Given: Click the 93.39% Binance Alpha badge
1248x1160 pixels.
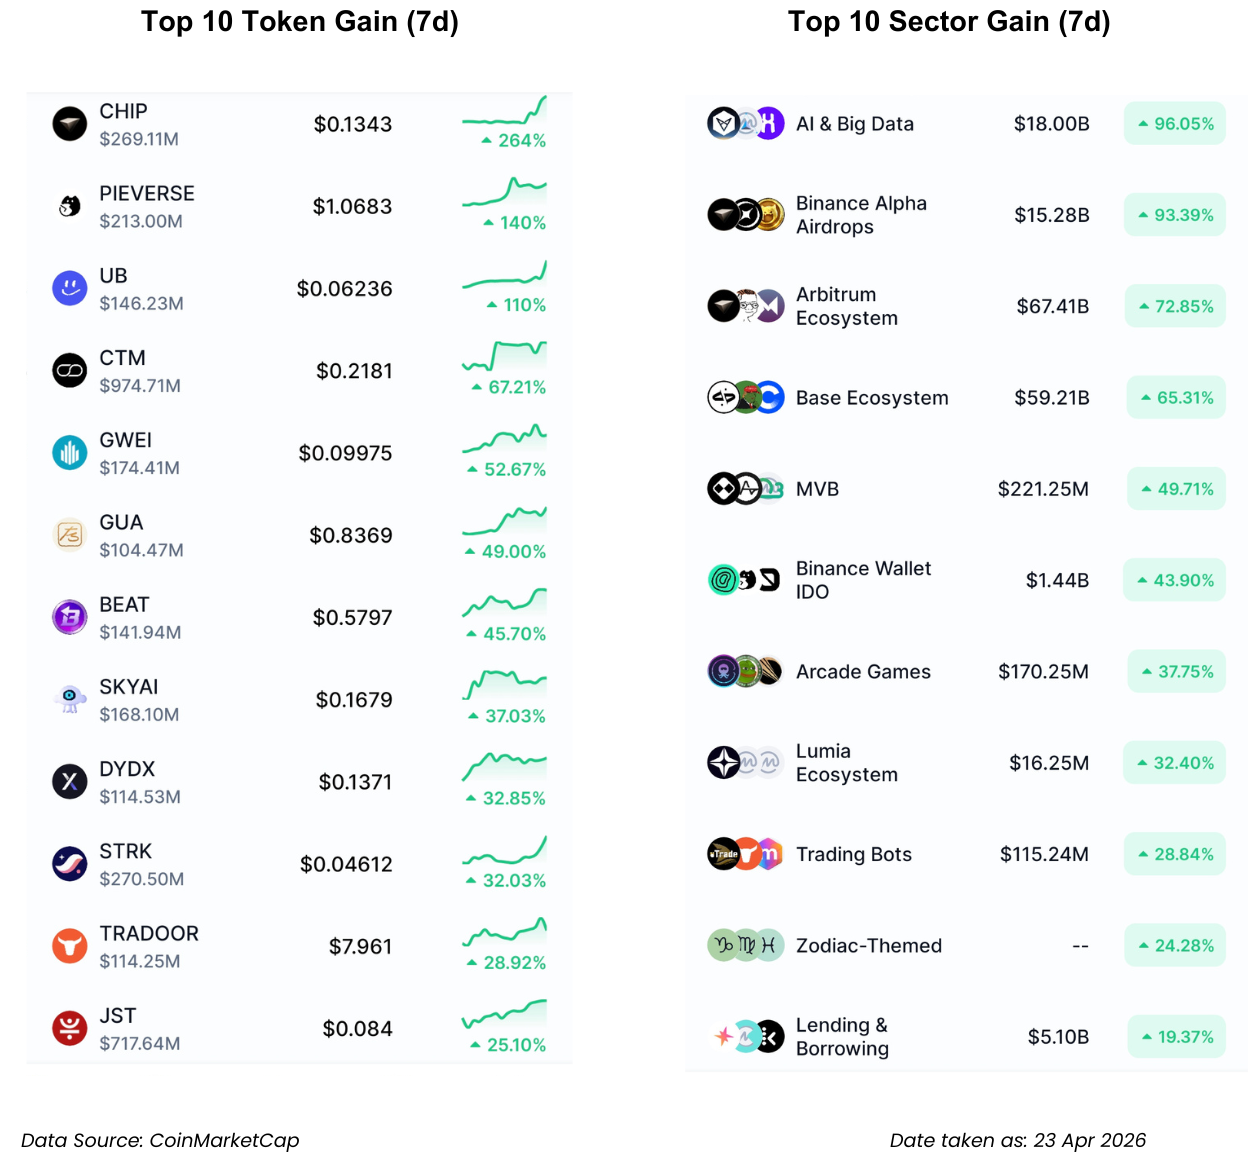Looking at the screenshot, I should click(1175, 215).
